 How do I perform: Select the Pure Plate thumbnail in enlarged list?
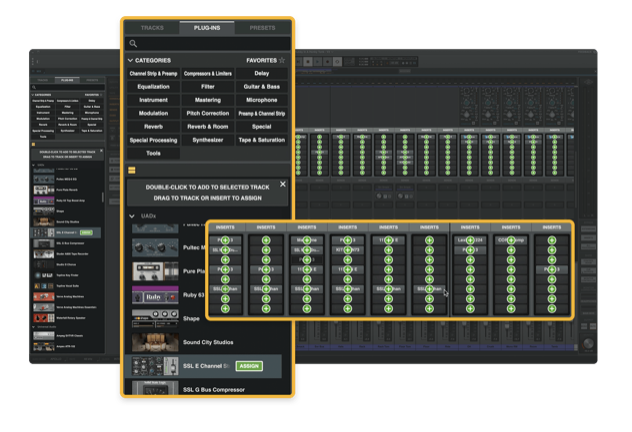tap(155, 271)
